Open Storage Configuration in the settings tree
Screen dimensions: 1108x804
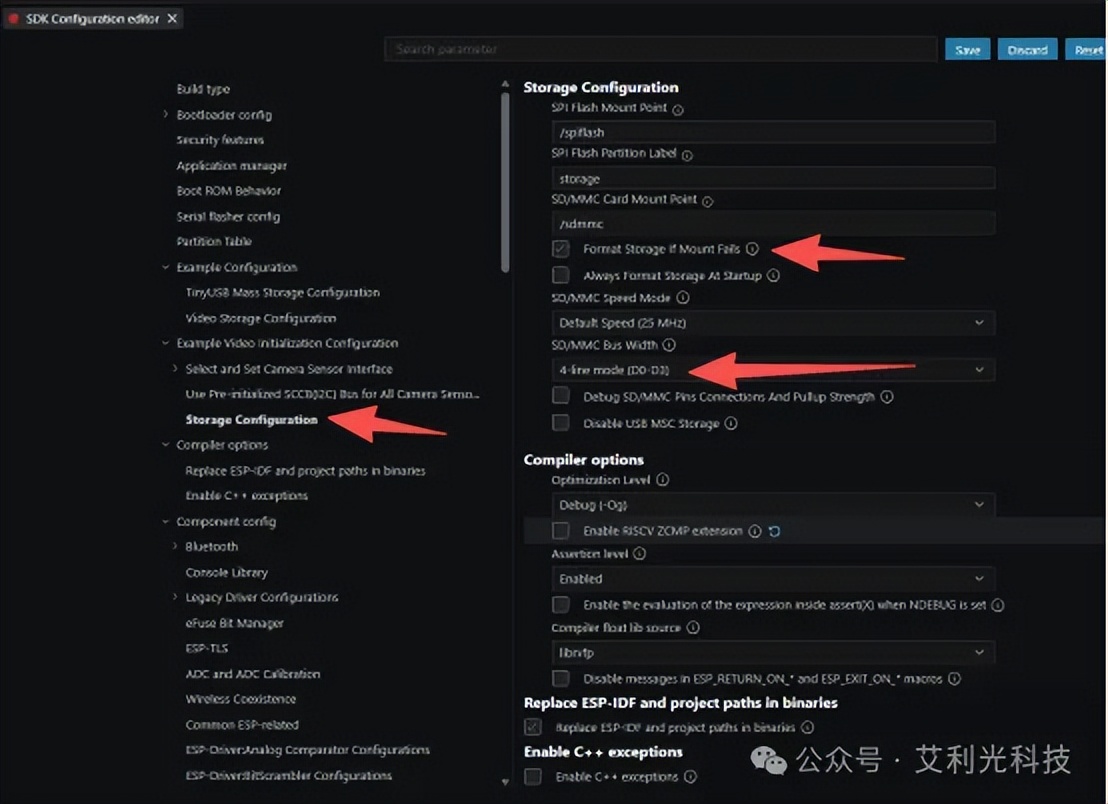pos(252,420)
